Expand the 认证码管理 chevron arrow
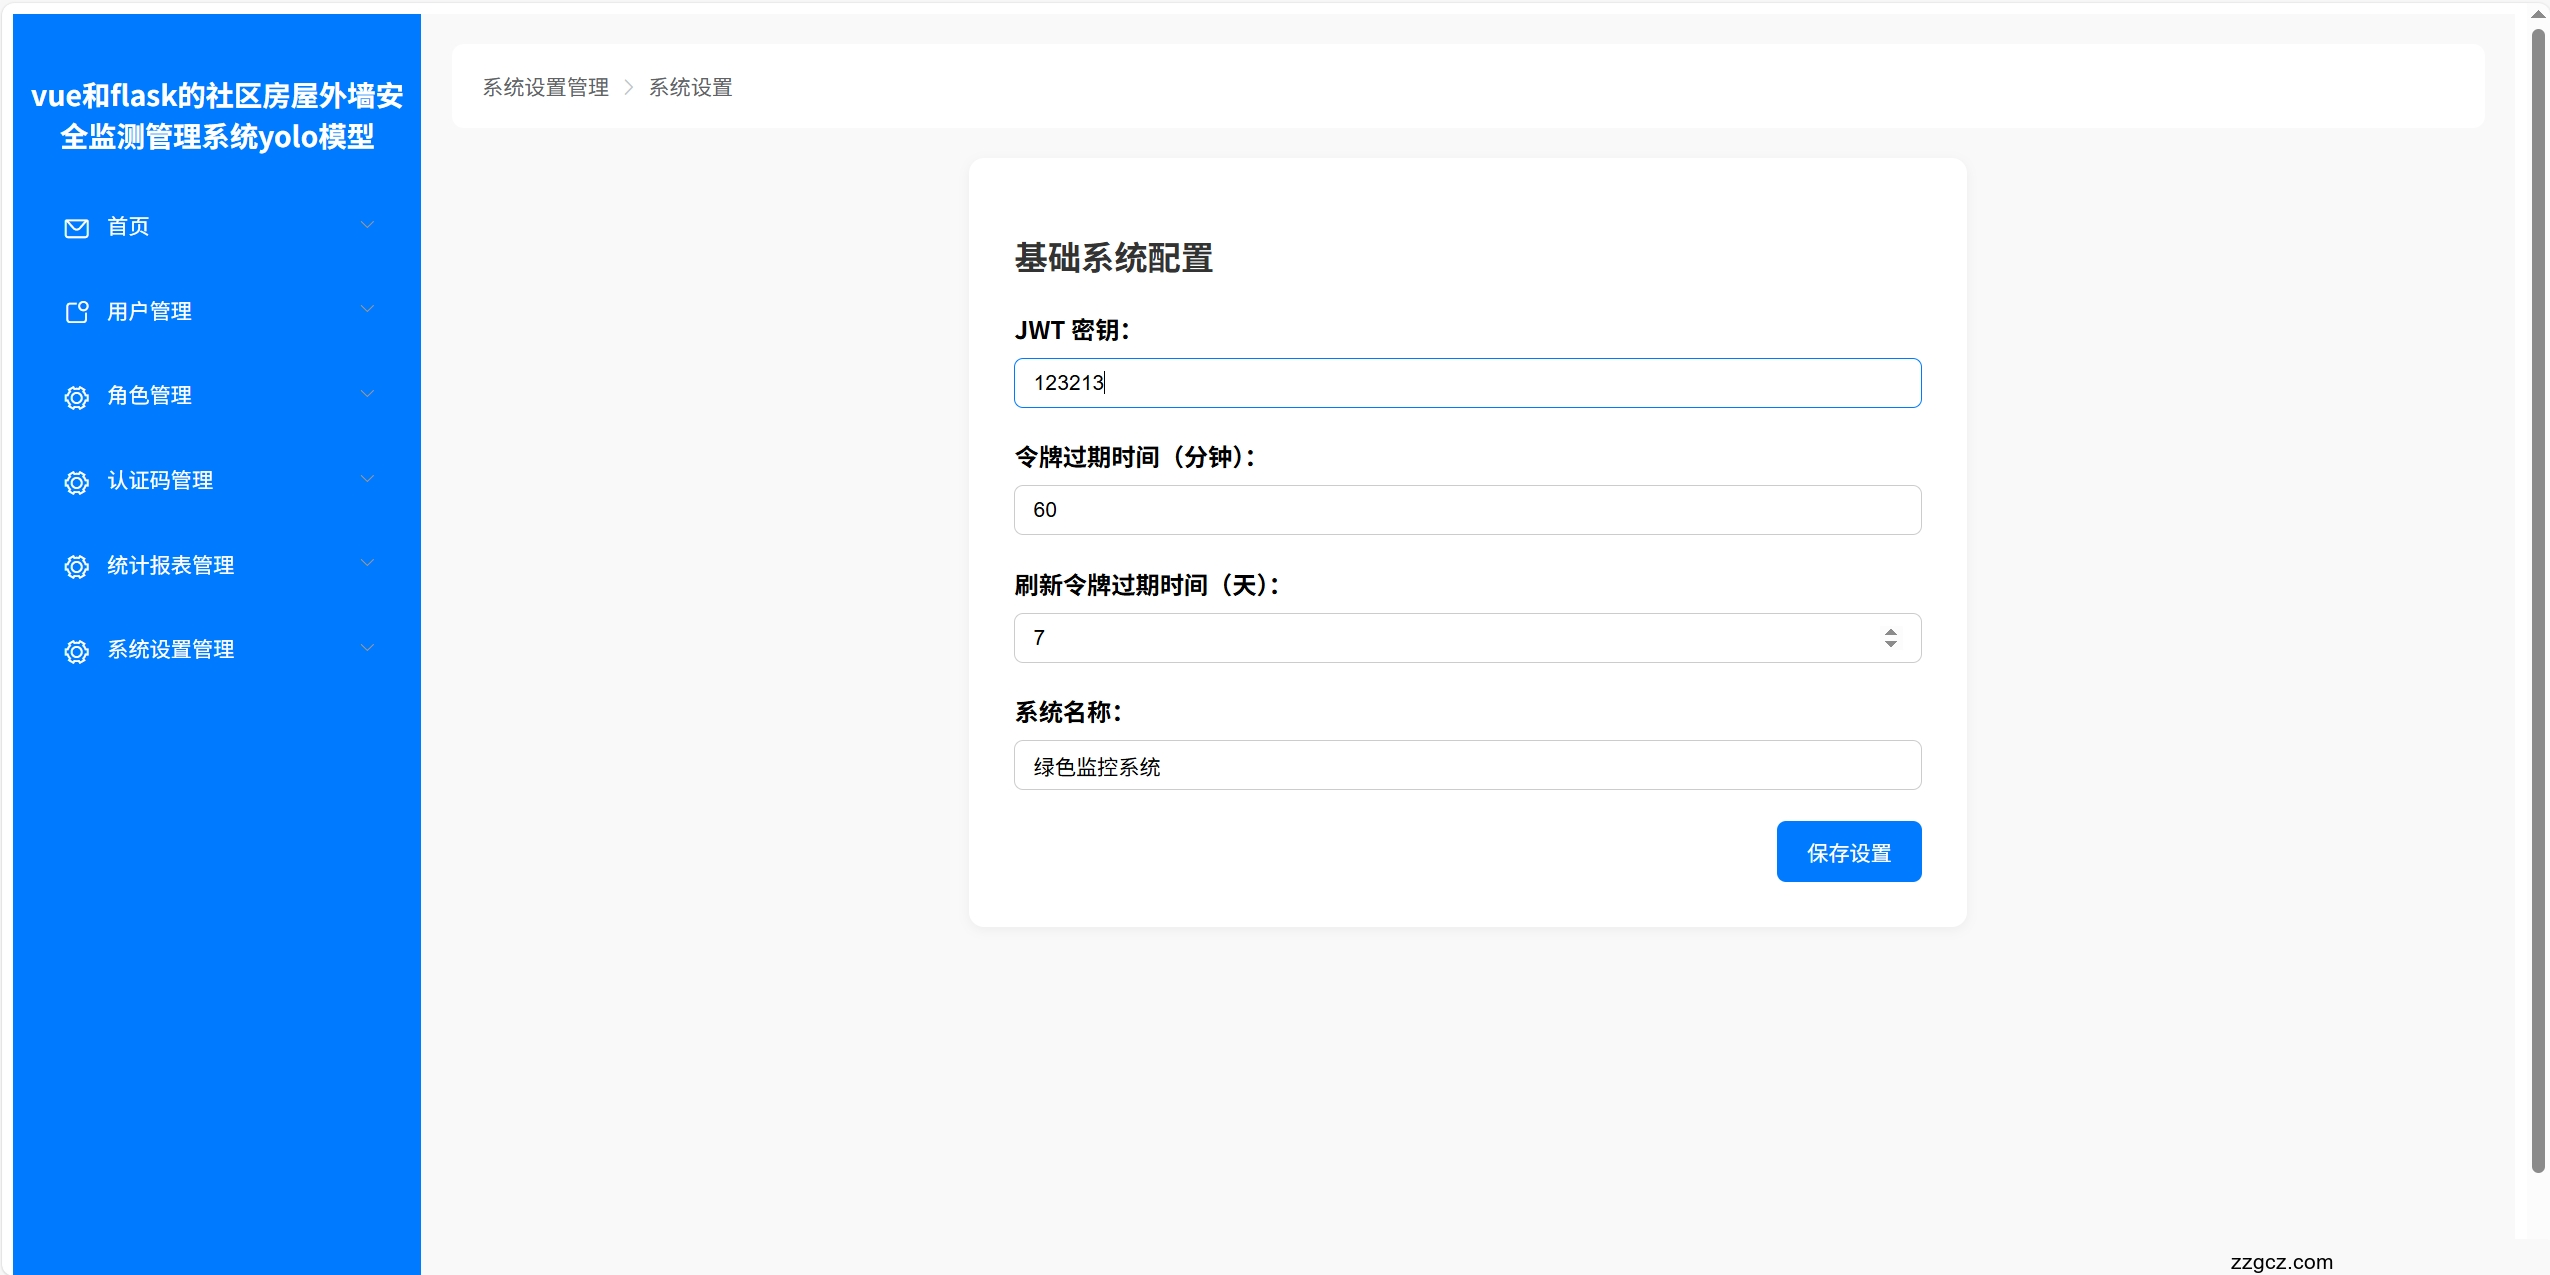 (367, 479)
